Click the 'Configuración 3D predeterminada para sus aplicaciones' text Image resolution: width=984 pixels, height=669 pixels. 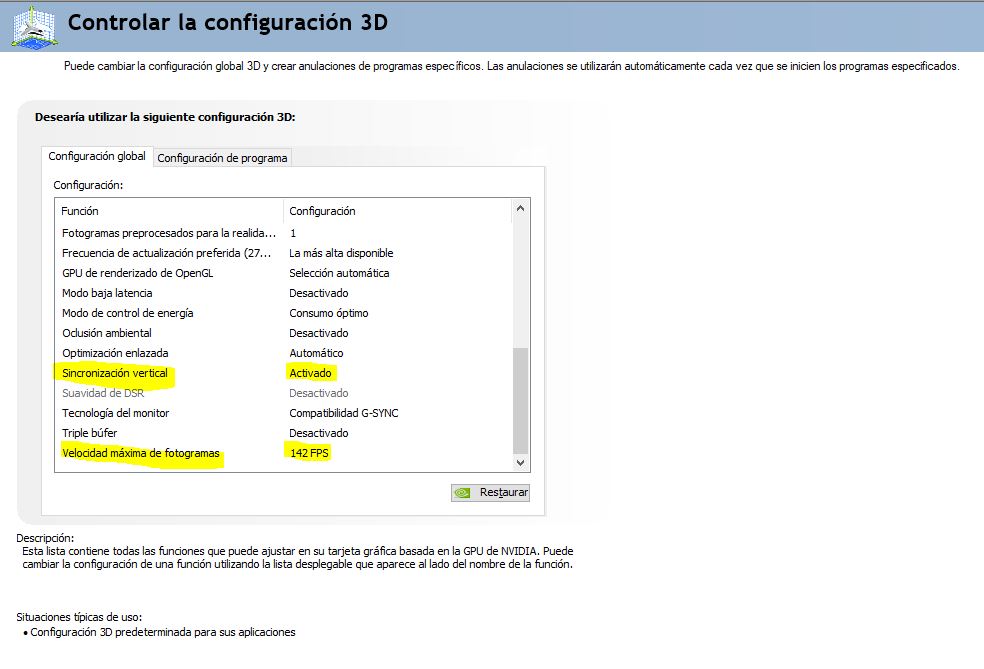click(163, 632)
